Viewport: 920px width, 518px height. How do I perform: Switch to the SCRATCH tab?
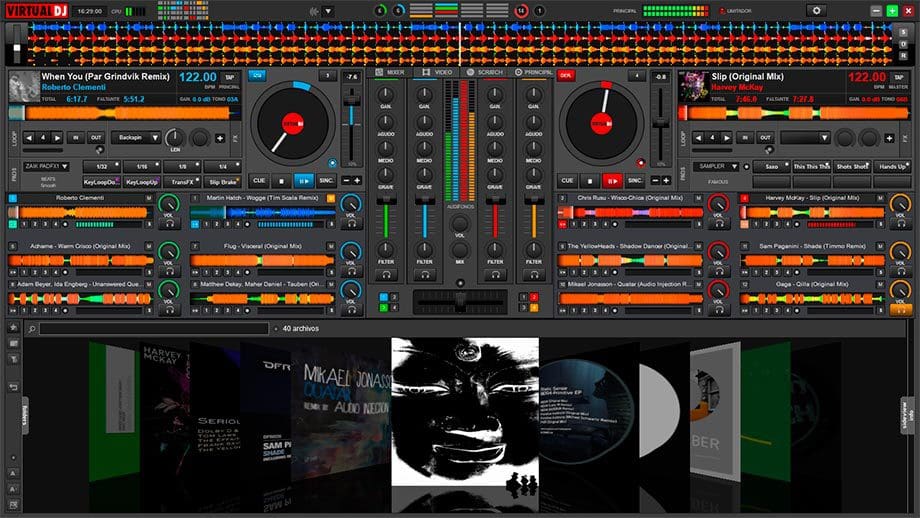point(485,72)
